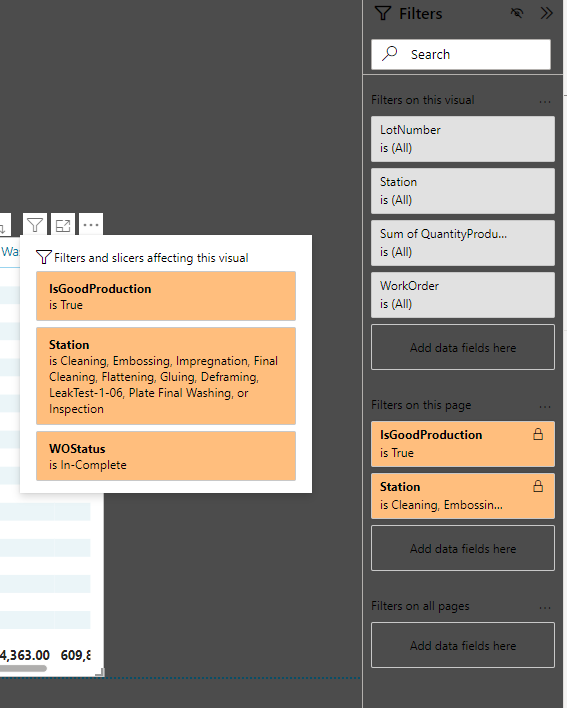Click lock icon on page Station filter
567x708 pixels.
tap(538, 486)
